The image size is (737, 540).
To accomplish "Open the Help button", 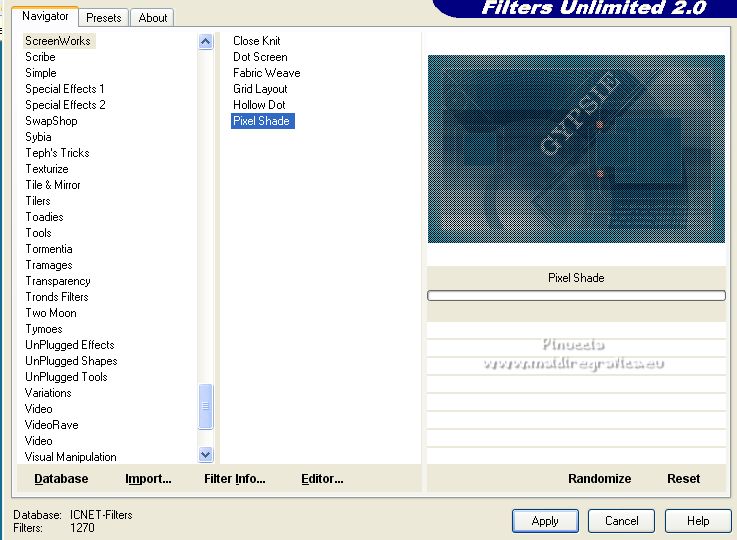I will 698,521.
